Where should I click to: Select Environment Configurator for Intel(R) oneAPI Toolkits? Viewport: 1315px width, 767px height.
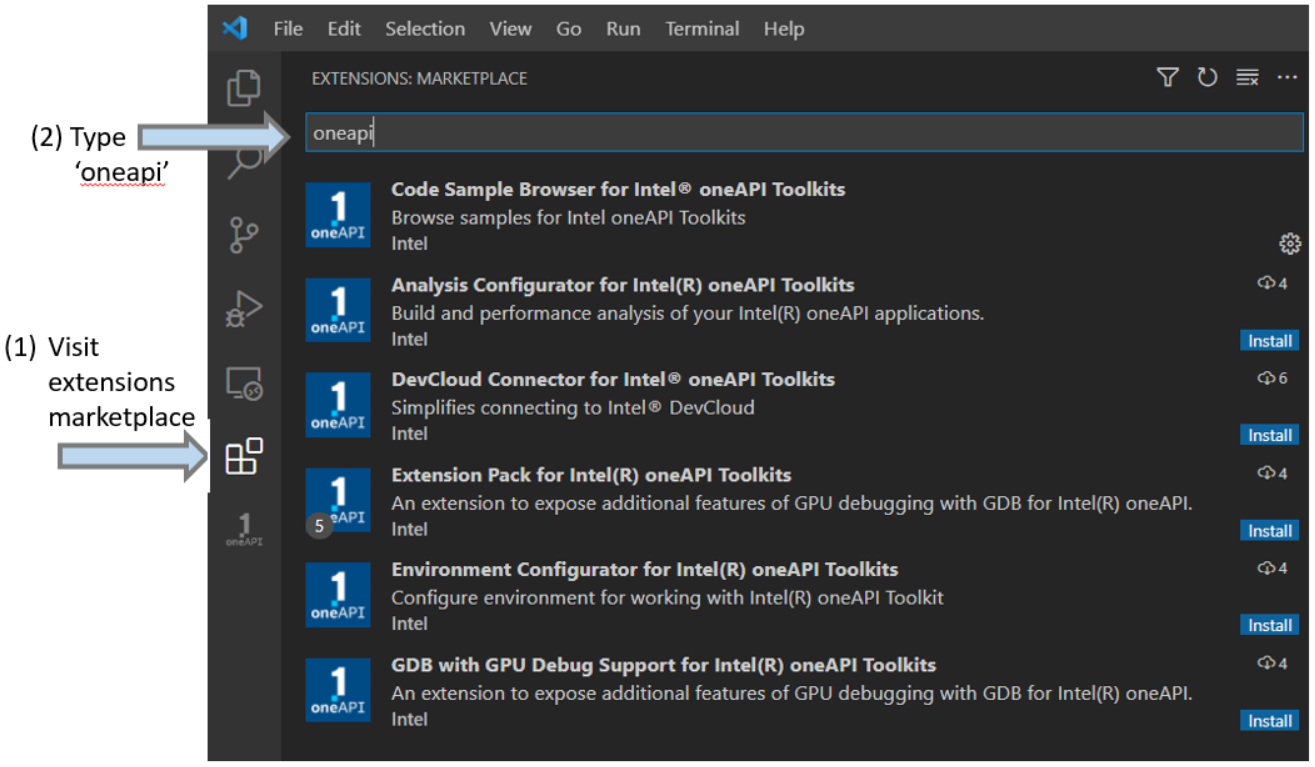(x=645, y=570)
